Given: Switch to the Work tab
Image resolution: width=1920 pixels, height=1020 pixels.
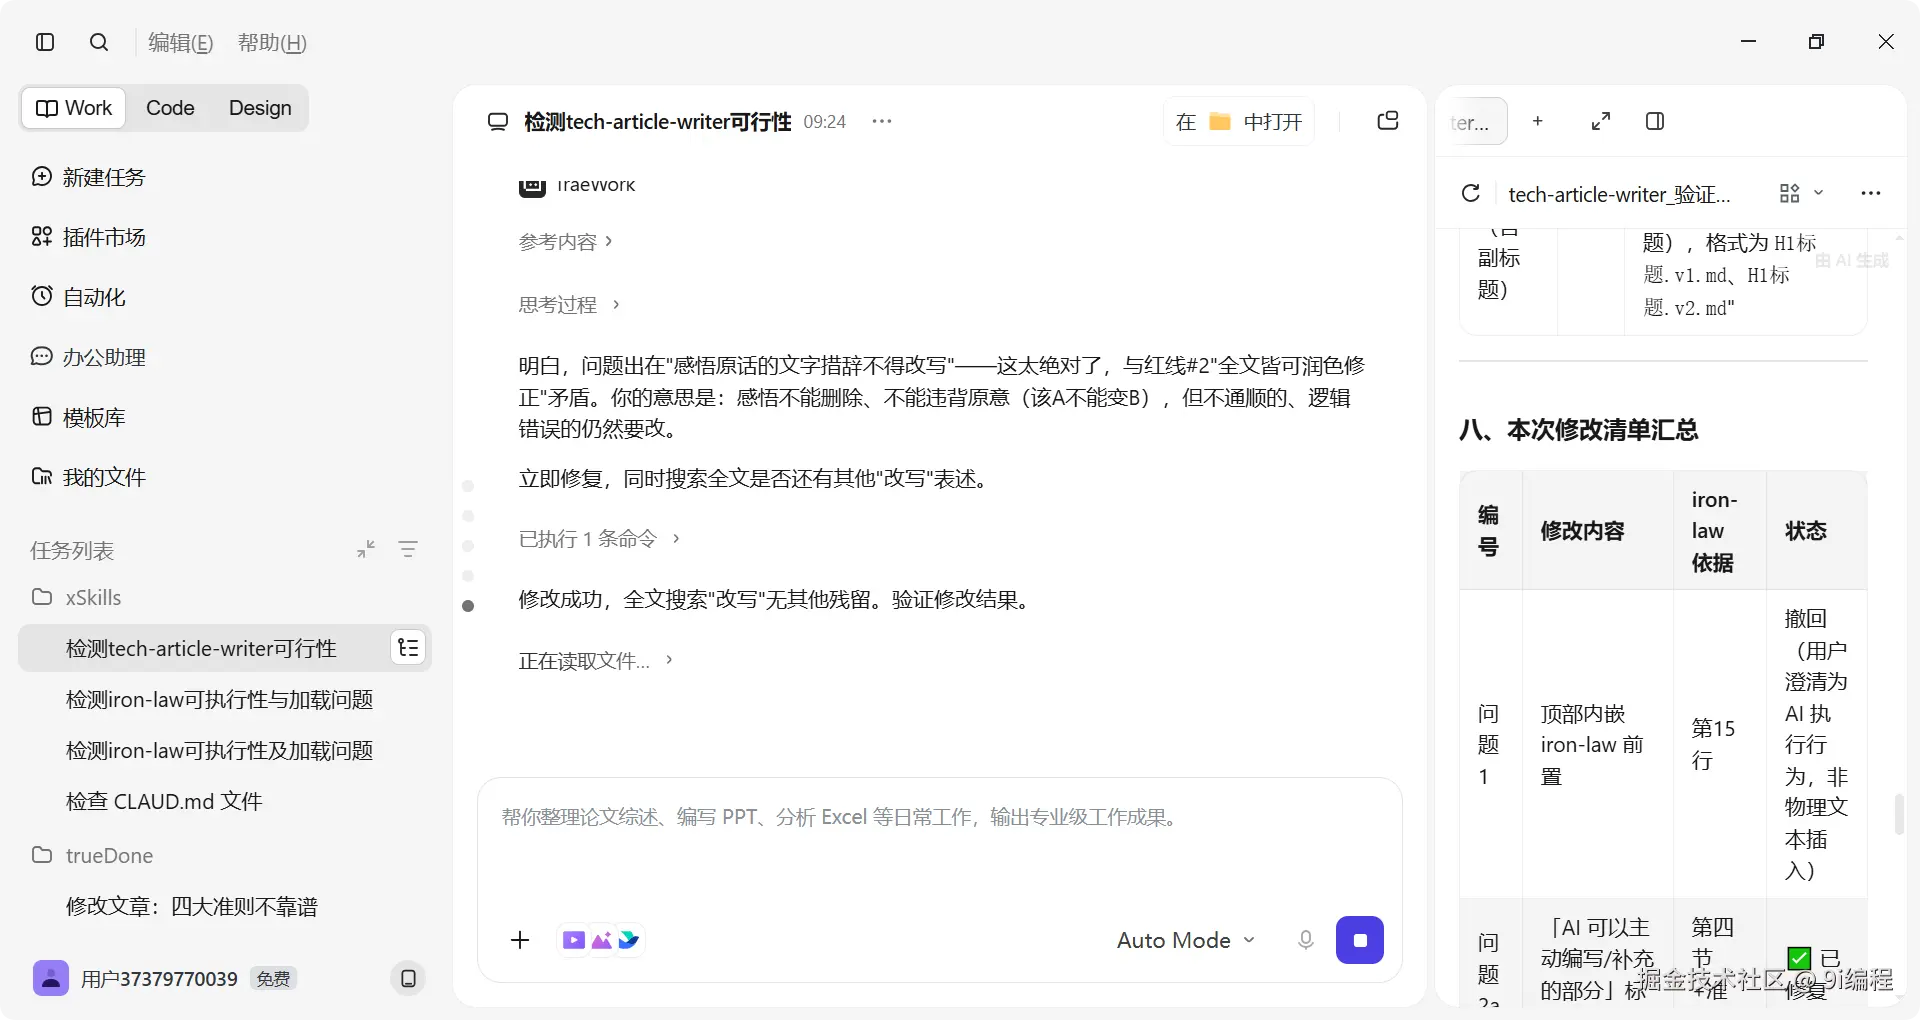Looking at the screenshot, I should tap(74, 108).
